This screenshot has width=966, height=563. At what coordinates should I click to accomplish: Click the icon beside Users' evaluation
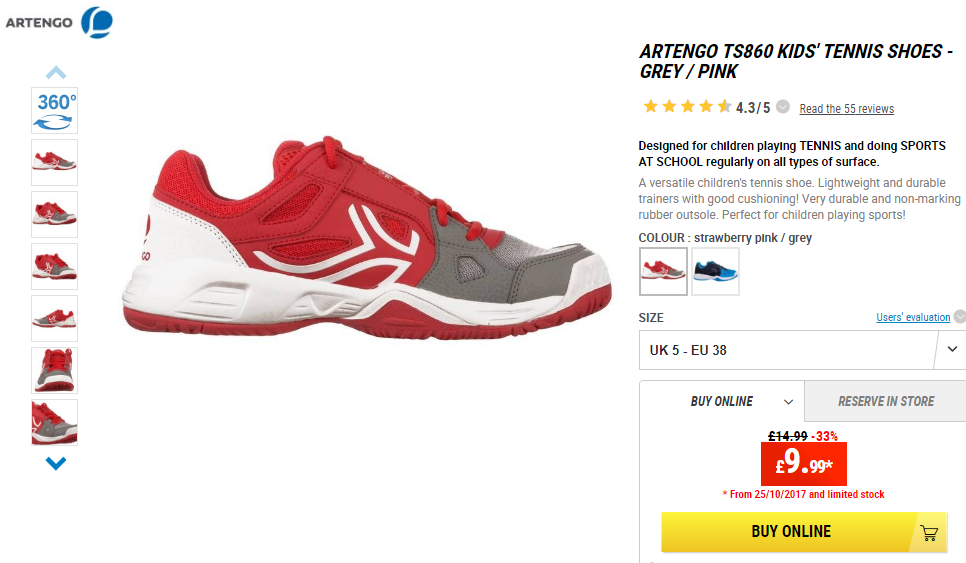coord(960,317)
